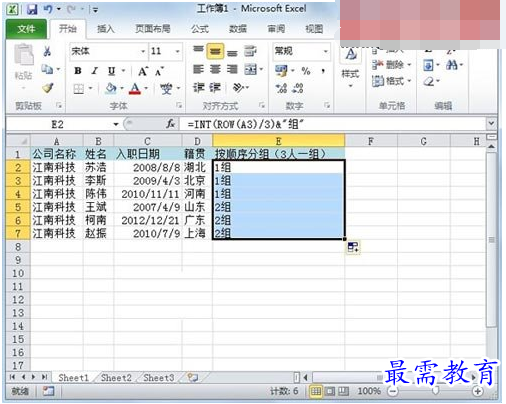The width and height of the screenshot is (506, 404).
Task: Apply red font color A button
Action: (135, 89)
